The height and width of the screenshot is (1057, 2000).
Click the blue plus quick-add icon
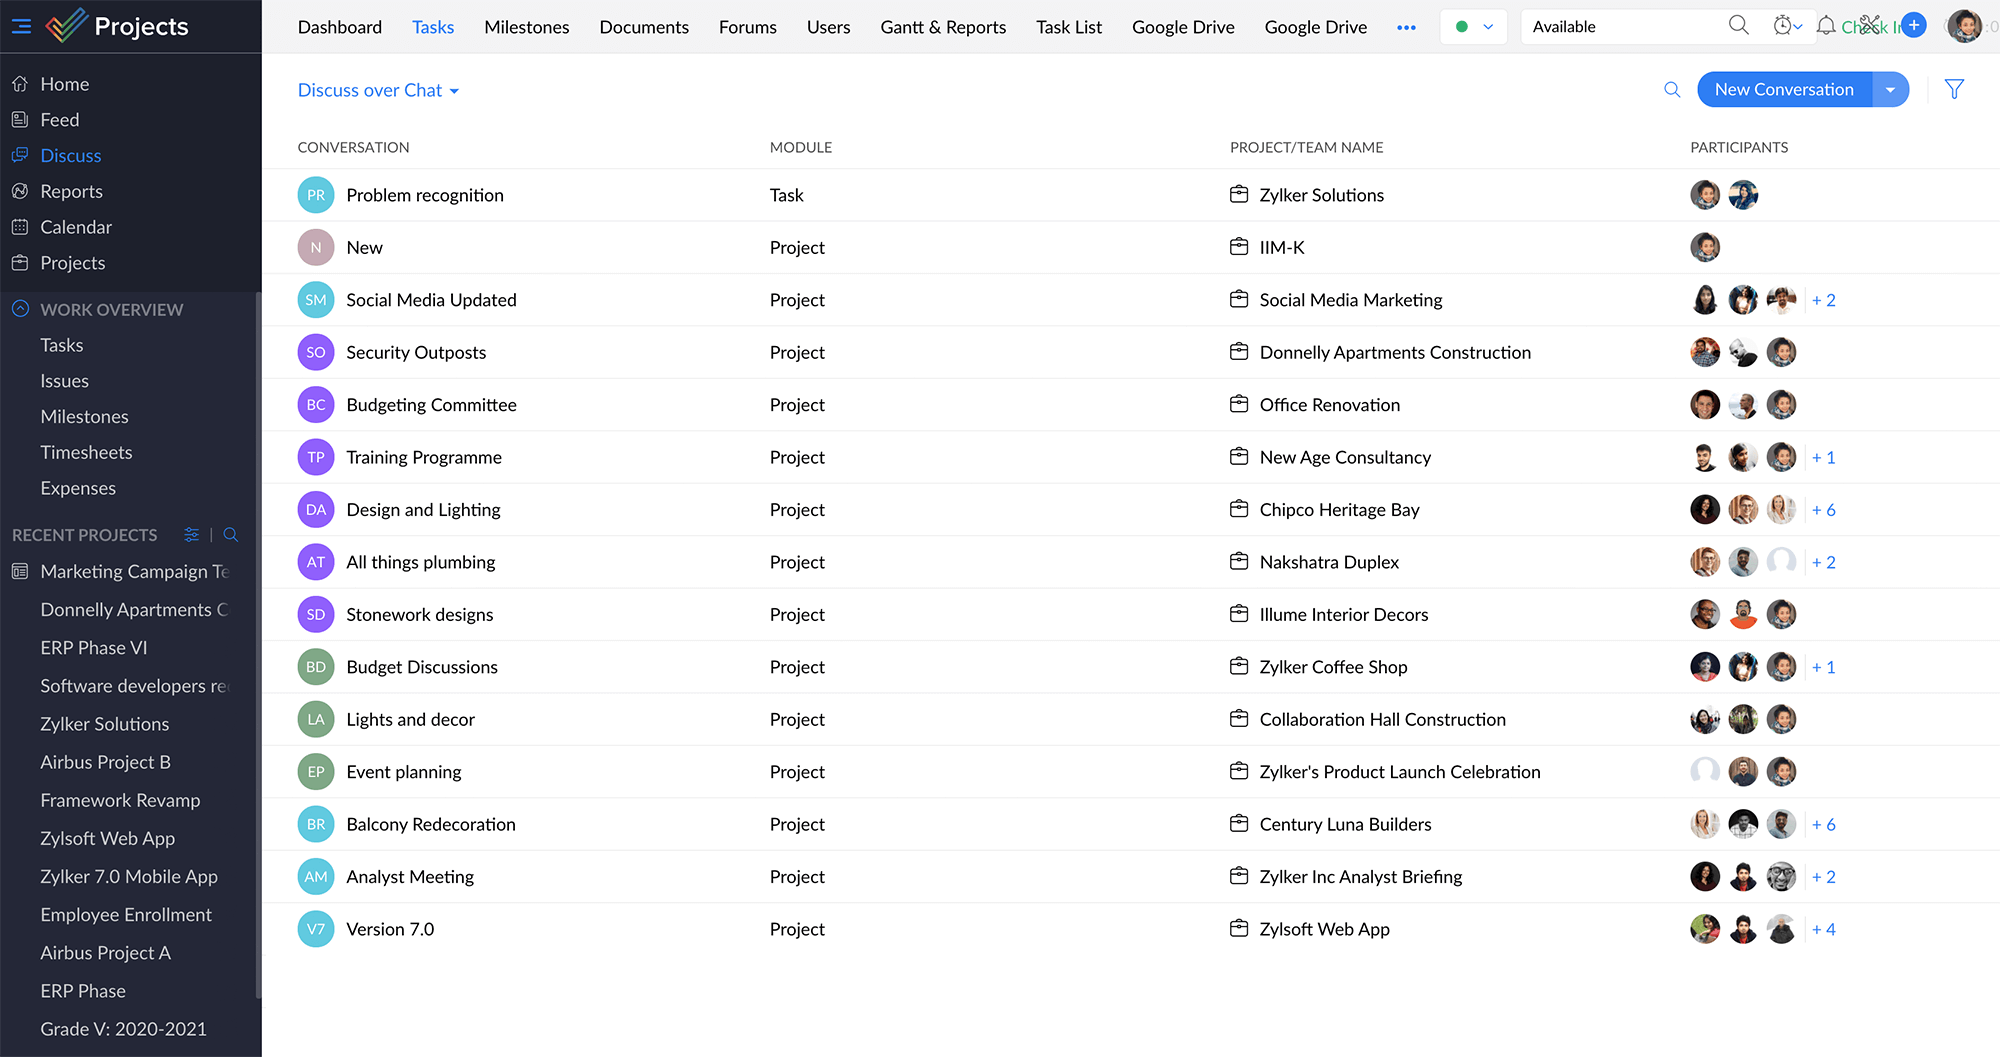click(1914, 26)
